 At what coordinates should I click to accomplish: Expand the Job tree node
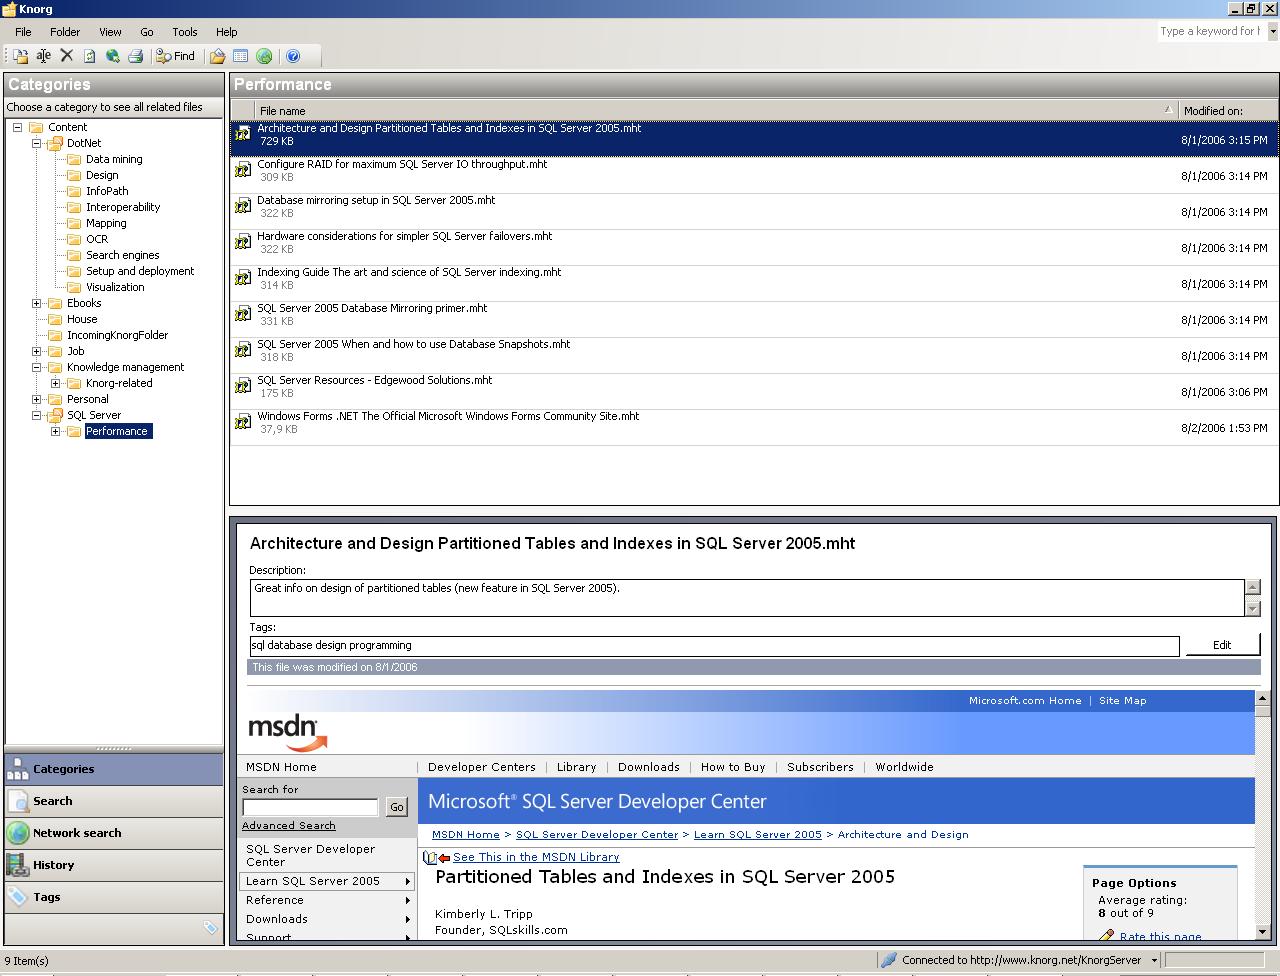[36, 351]
